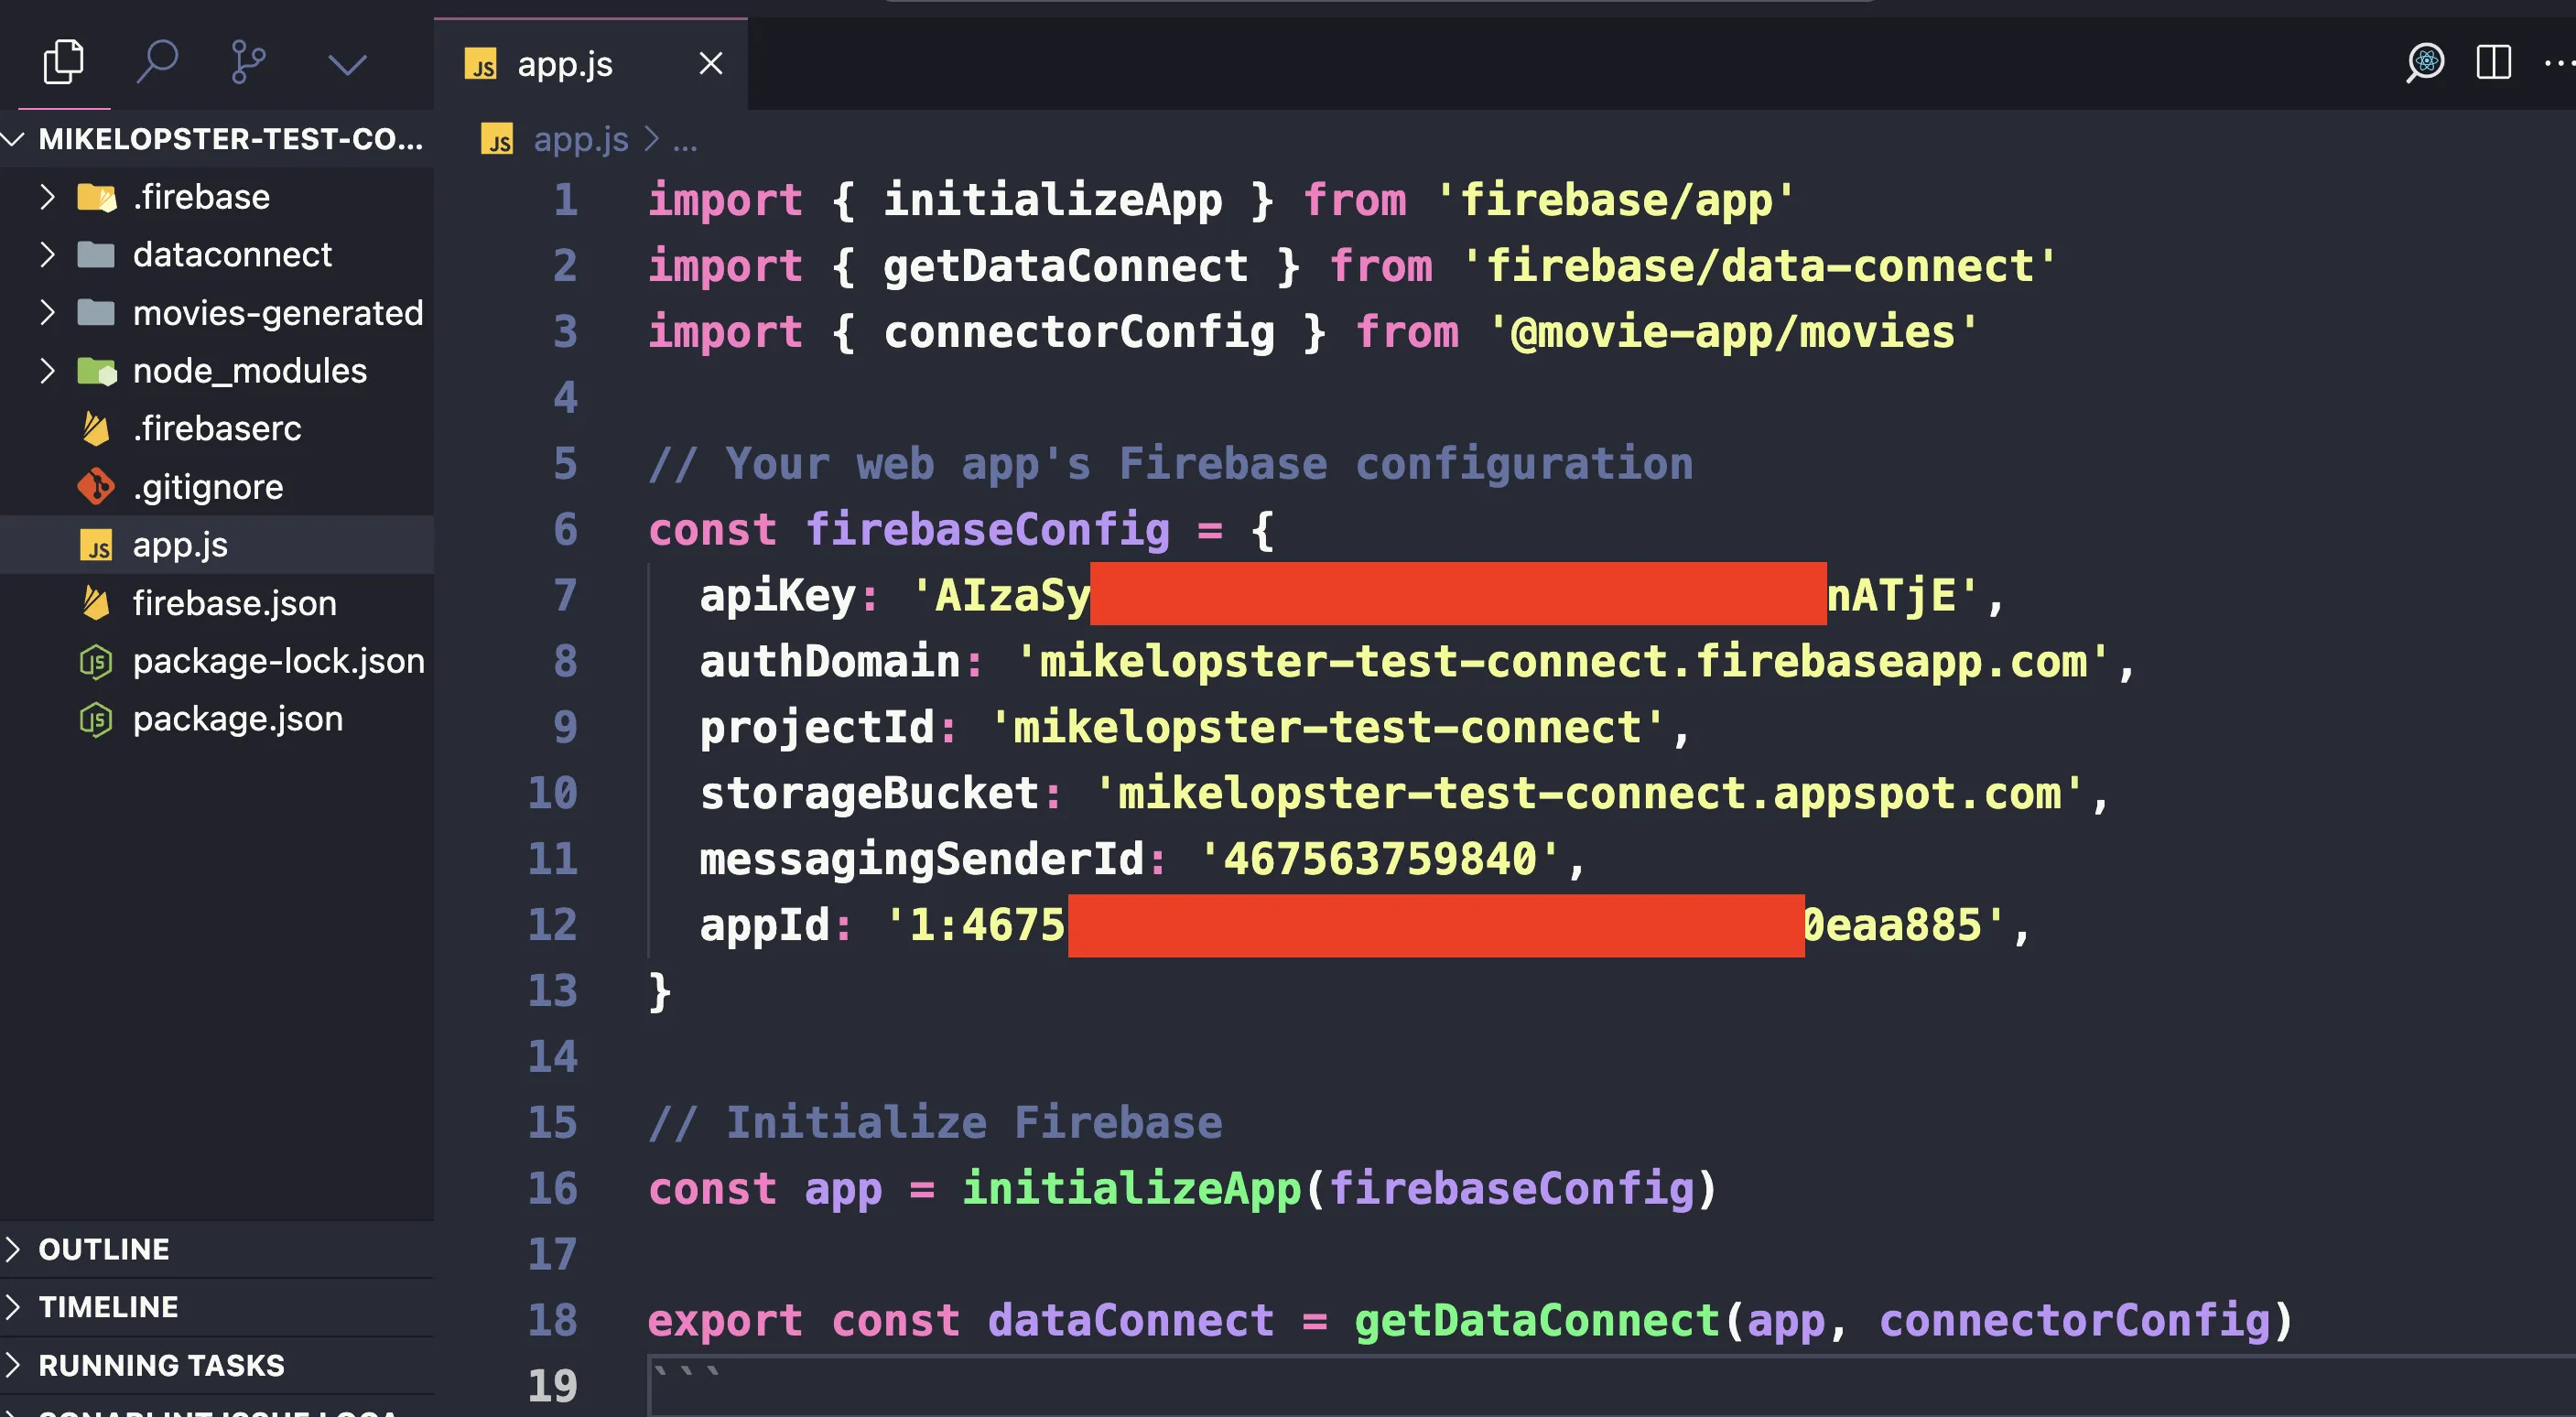Click the appId property name
Screen dimensions: 2576x1417
[x=765, y=925]
